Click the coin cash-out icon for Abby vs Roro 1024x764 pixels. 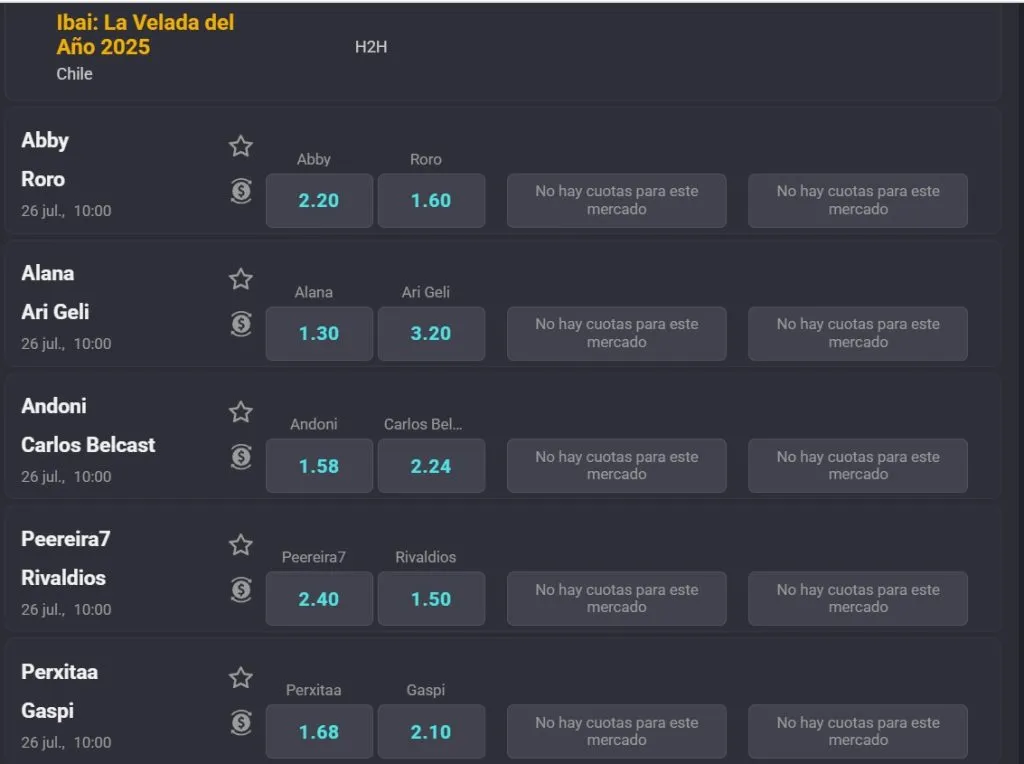[x=241, y=191]
